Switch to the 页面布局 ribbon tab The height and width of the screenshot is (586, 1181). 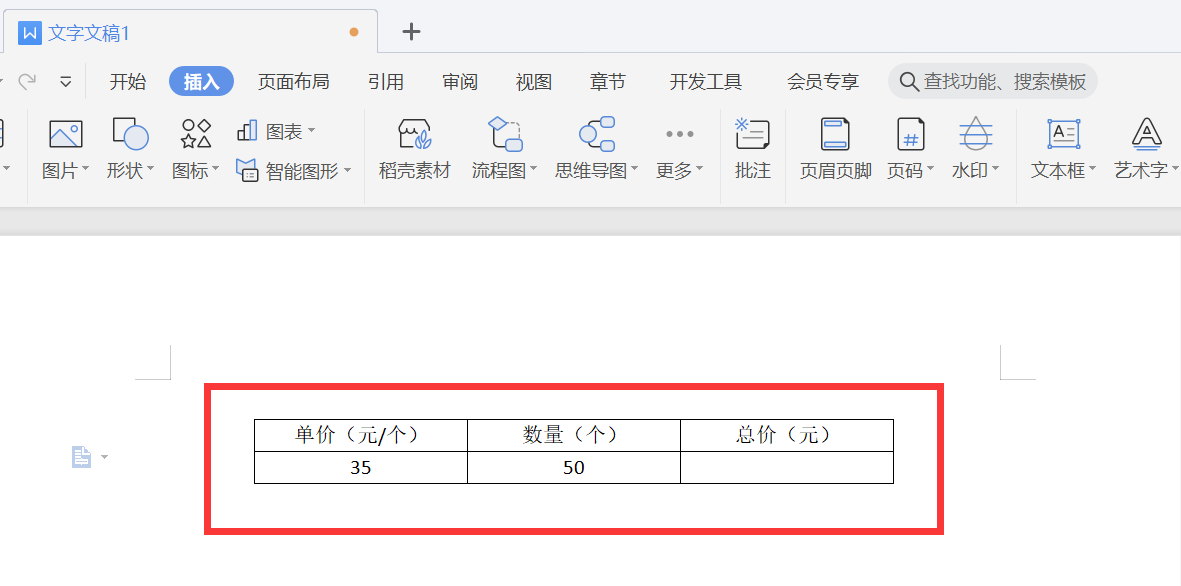pyautogui.click(x=293, y=81)
